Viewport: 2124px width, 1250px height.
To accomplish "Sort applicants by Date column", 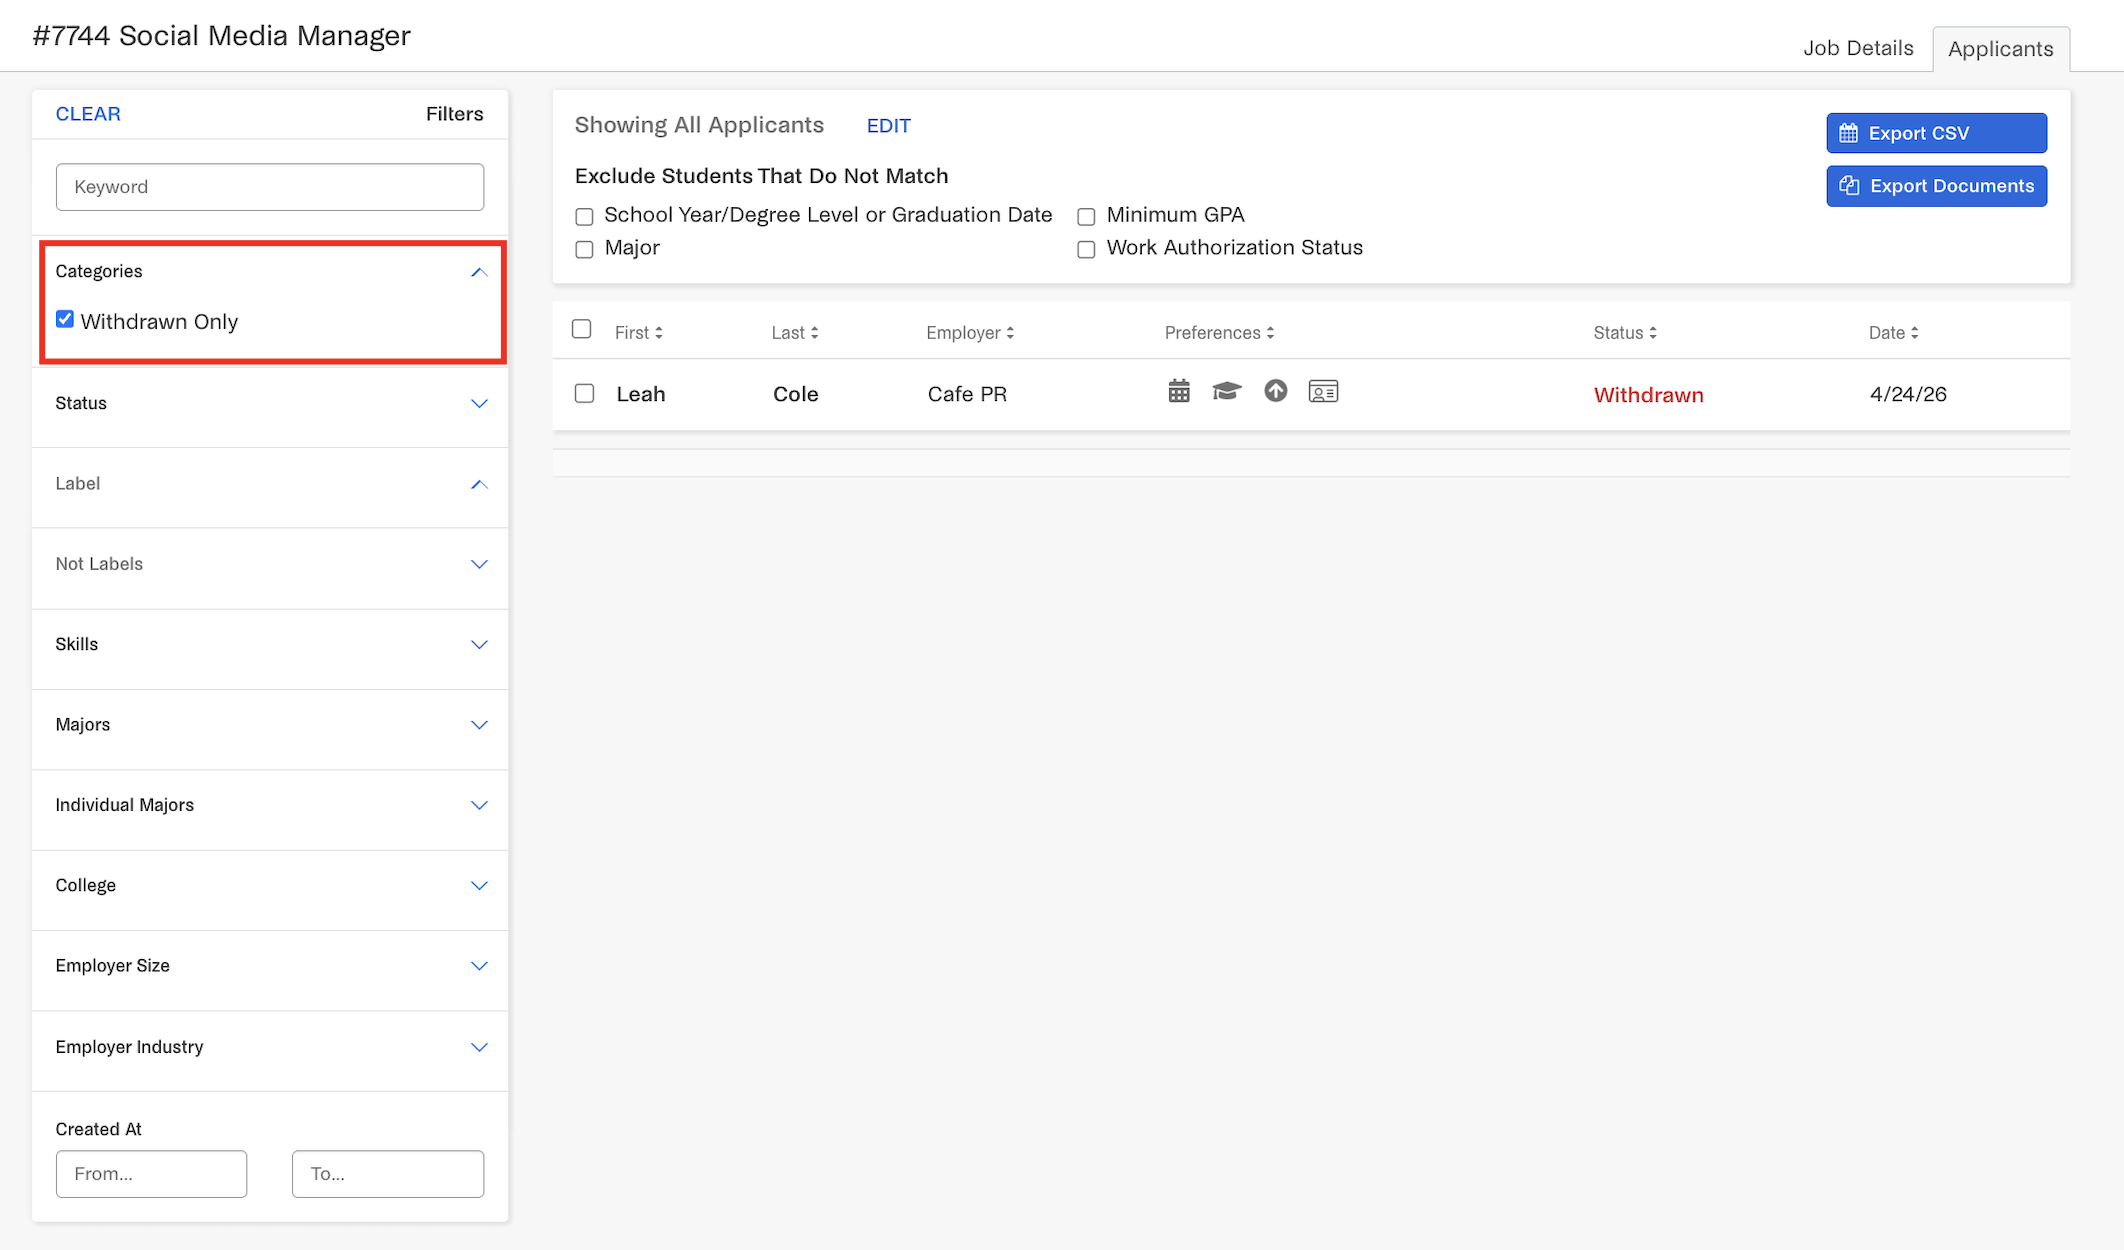I will pyautogui.click(x=1893, y=333).
